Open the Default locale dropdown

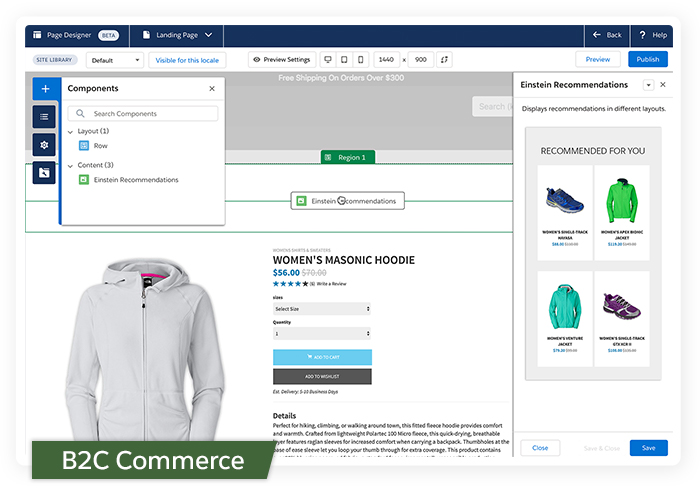pyautogui.click(x=114, y=60)
